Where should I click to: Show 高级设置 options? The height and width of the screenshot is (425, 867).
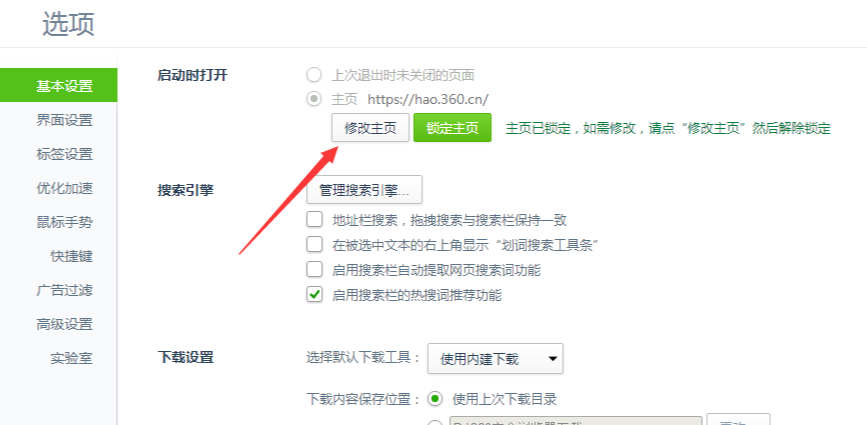[64, 324]
